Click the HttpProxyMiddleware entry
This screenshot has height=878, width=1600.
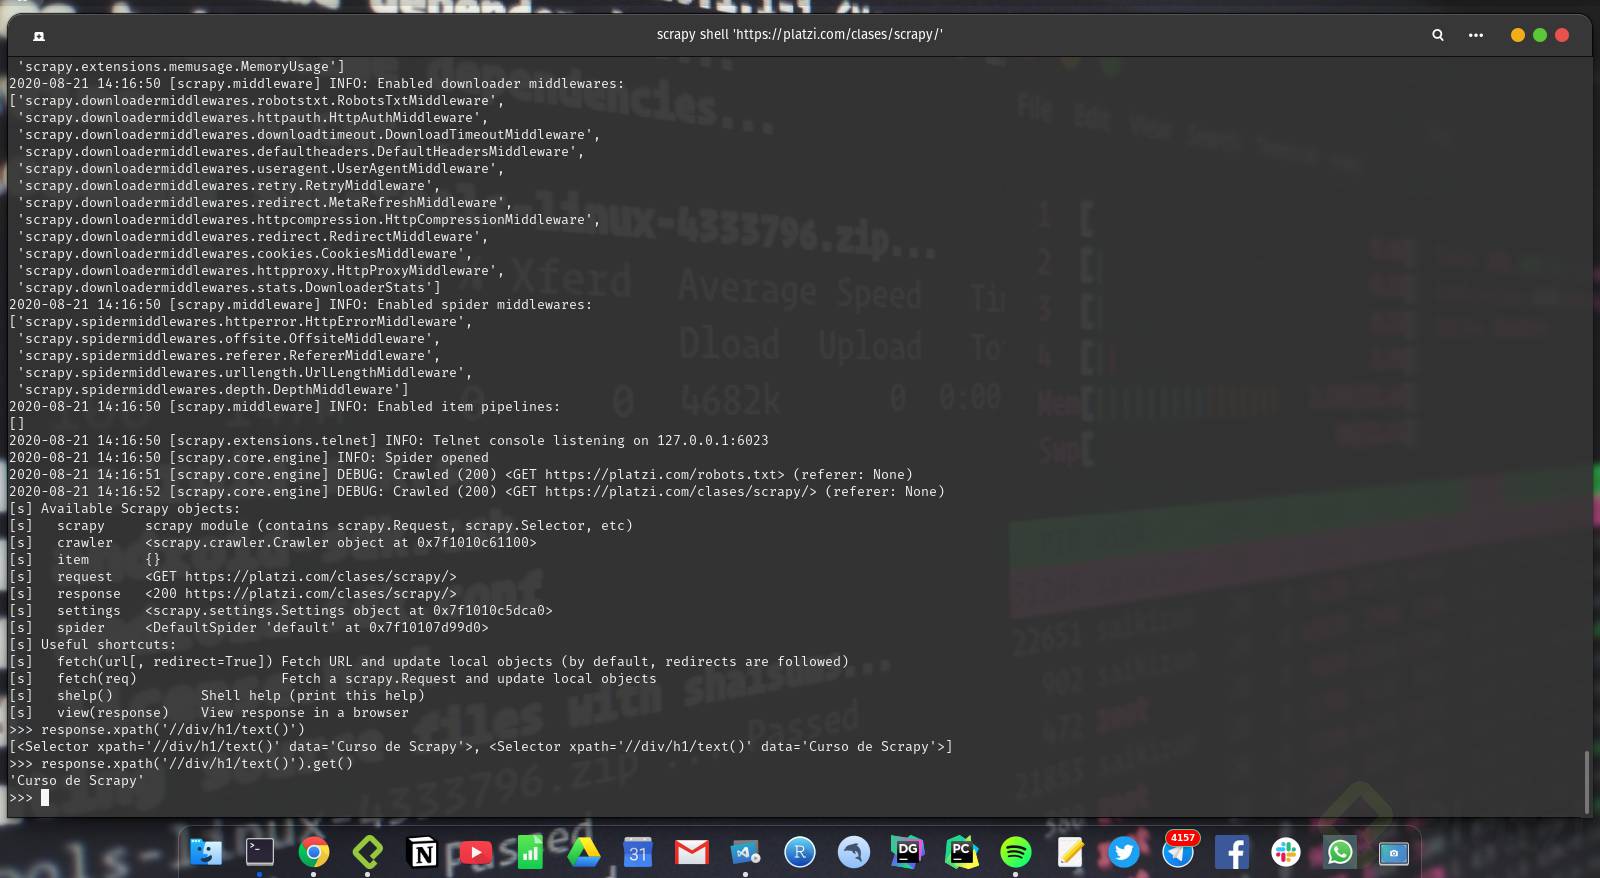click(261, 271)
